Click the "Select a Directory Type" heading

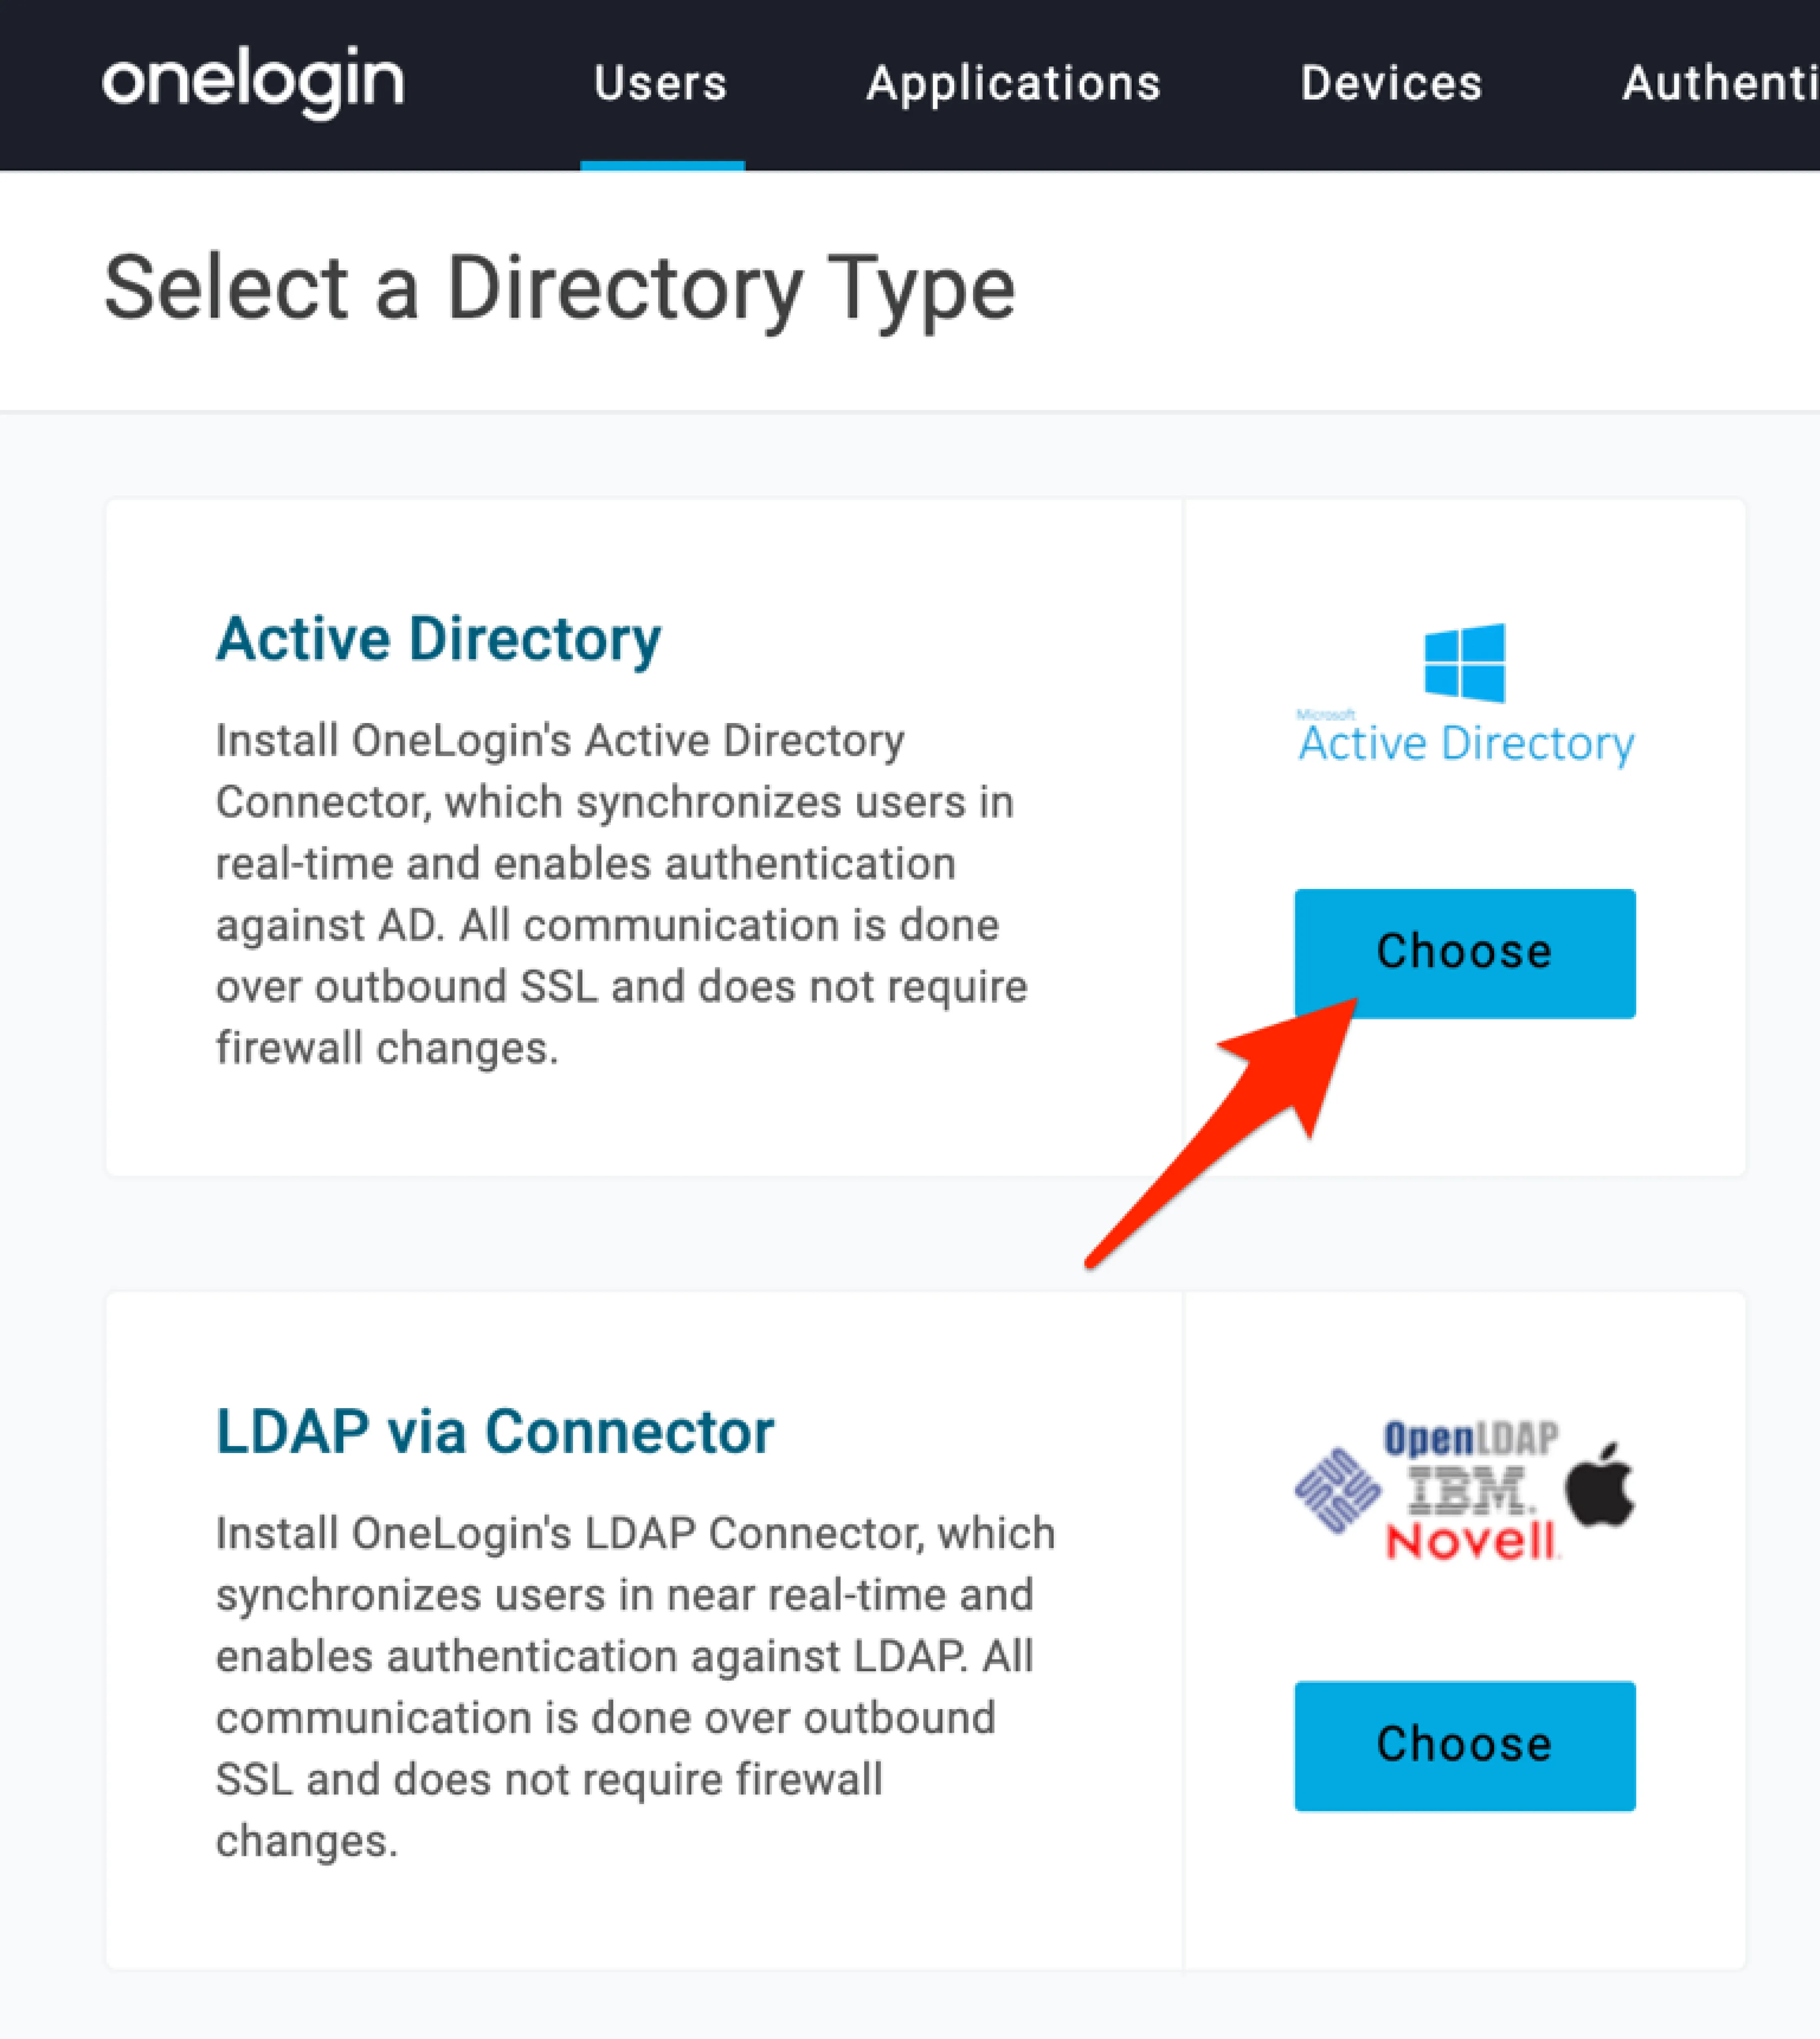click(560, 289)
